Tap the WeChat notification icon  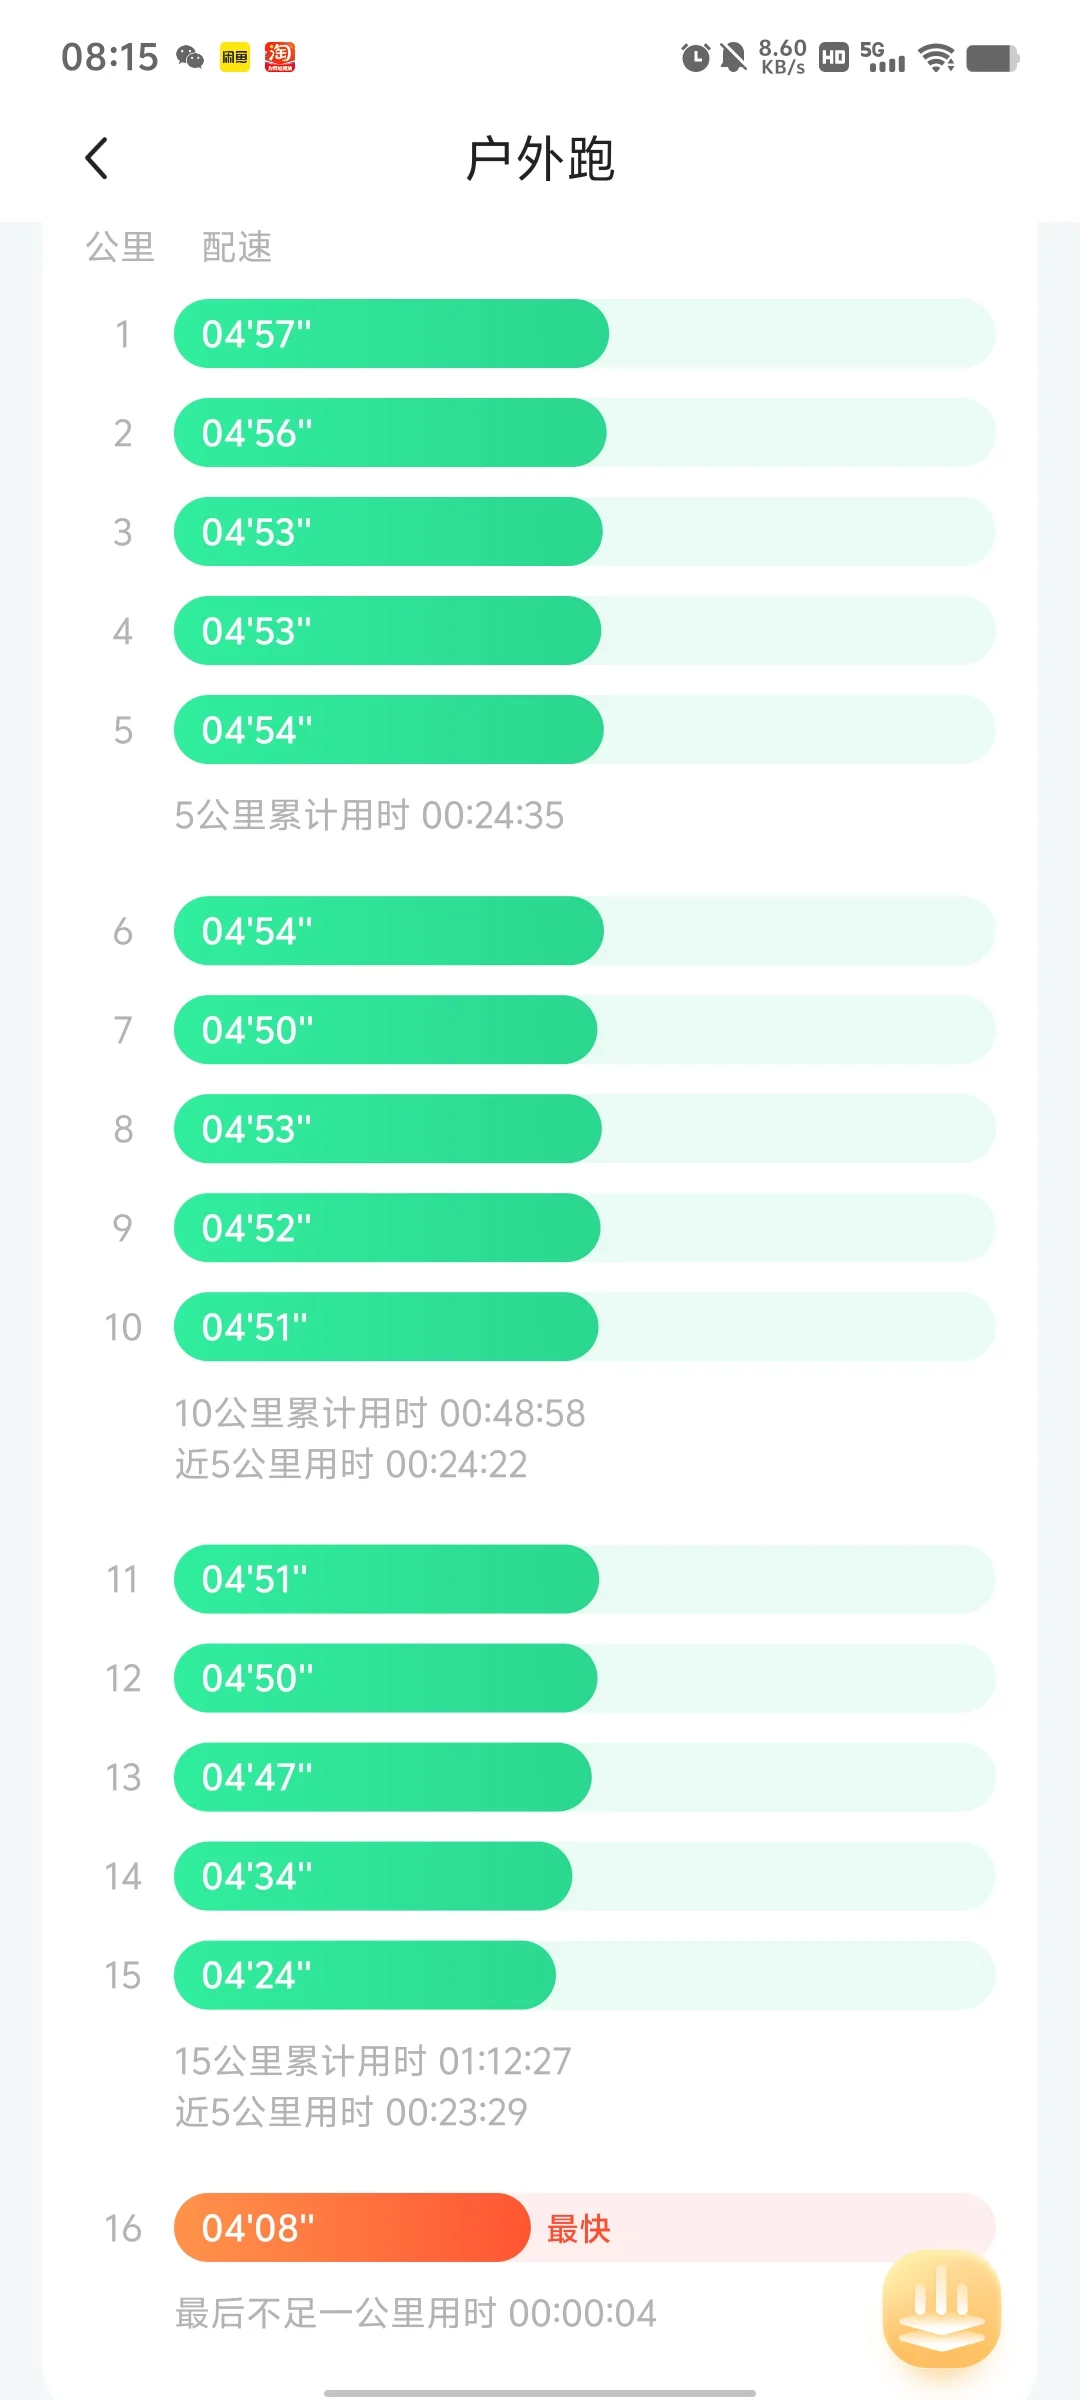click(190, 57)
